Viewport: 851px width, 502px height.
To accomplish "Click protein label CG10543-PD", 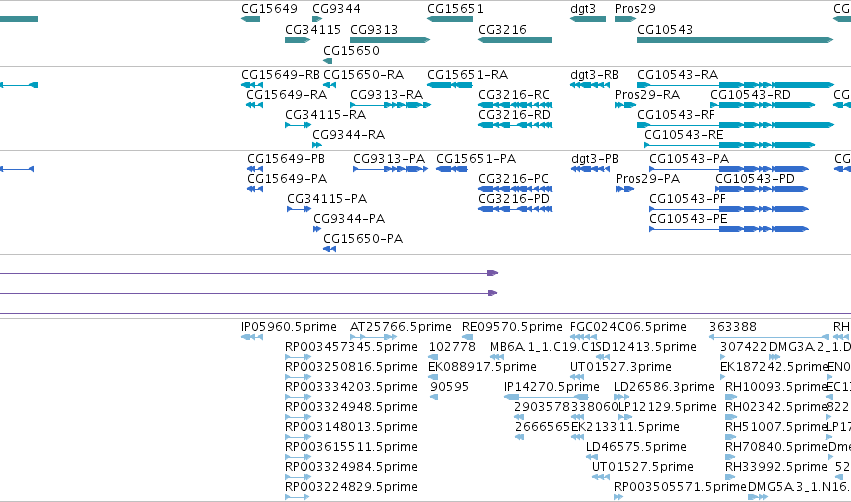I will click(755, 179).
